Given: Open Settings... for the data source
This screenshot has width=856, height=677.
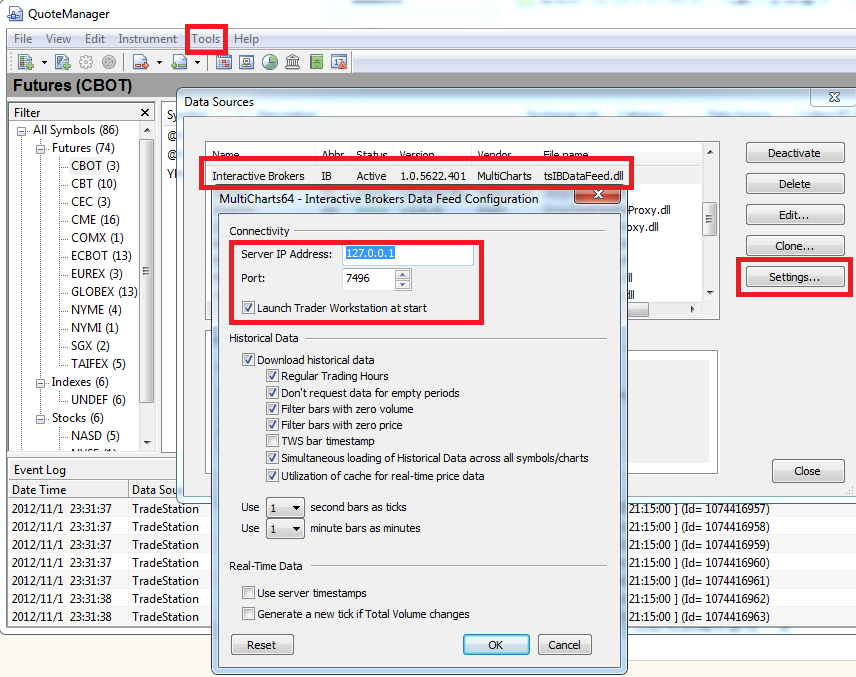Looking at the screenshot, I should click(x=794, y=277).
